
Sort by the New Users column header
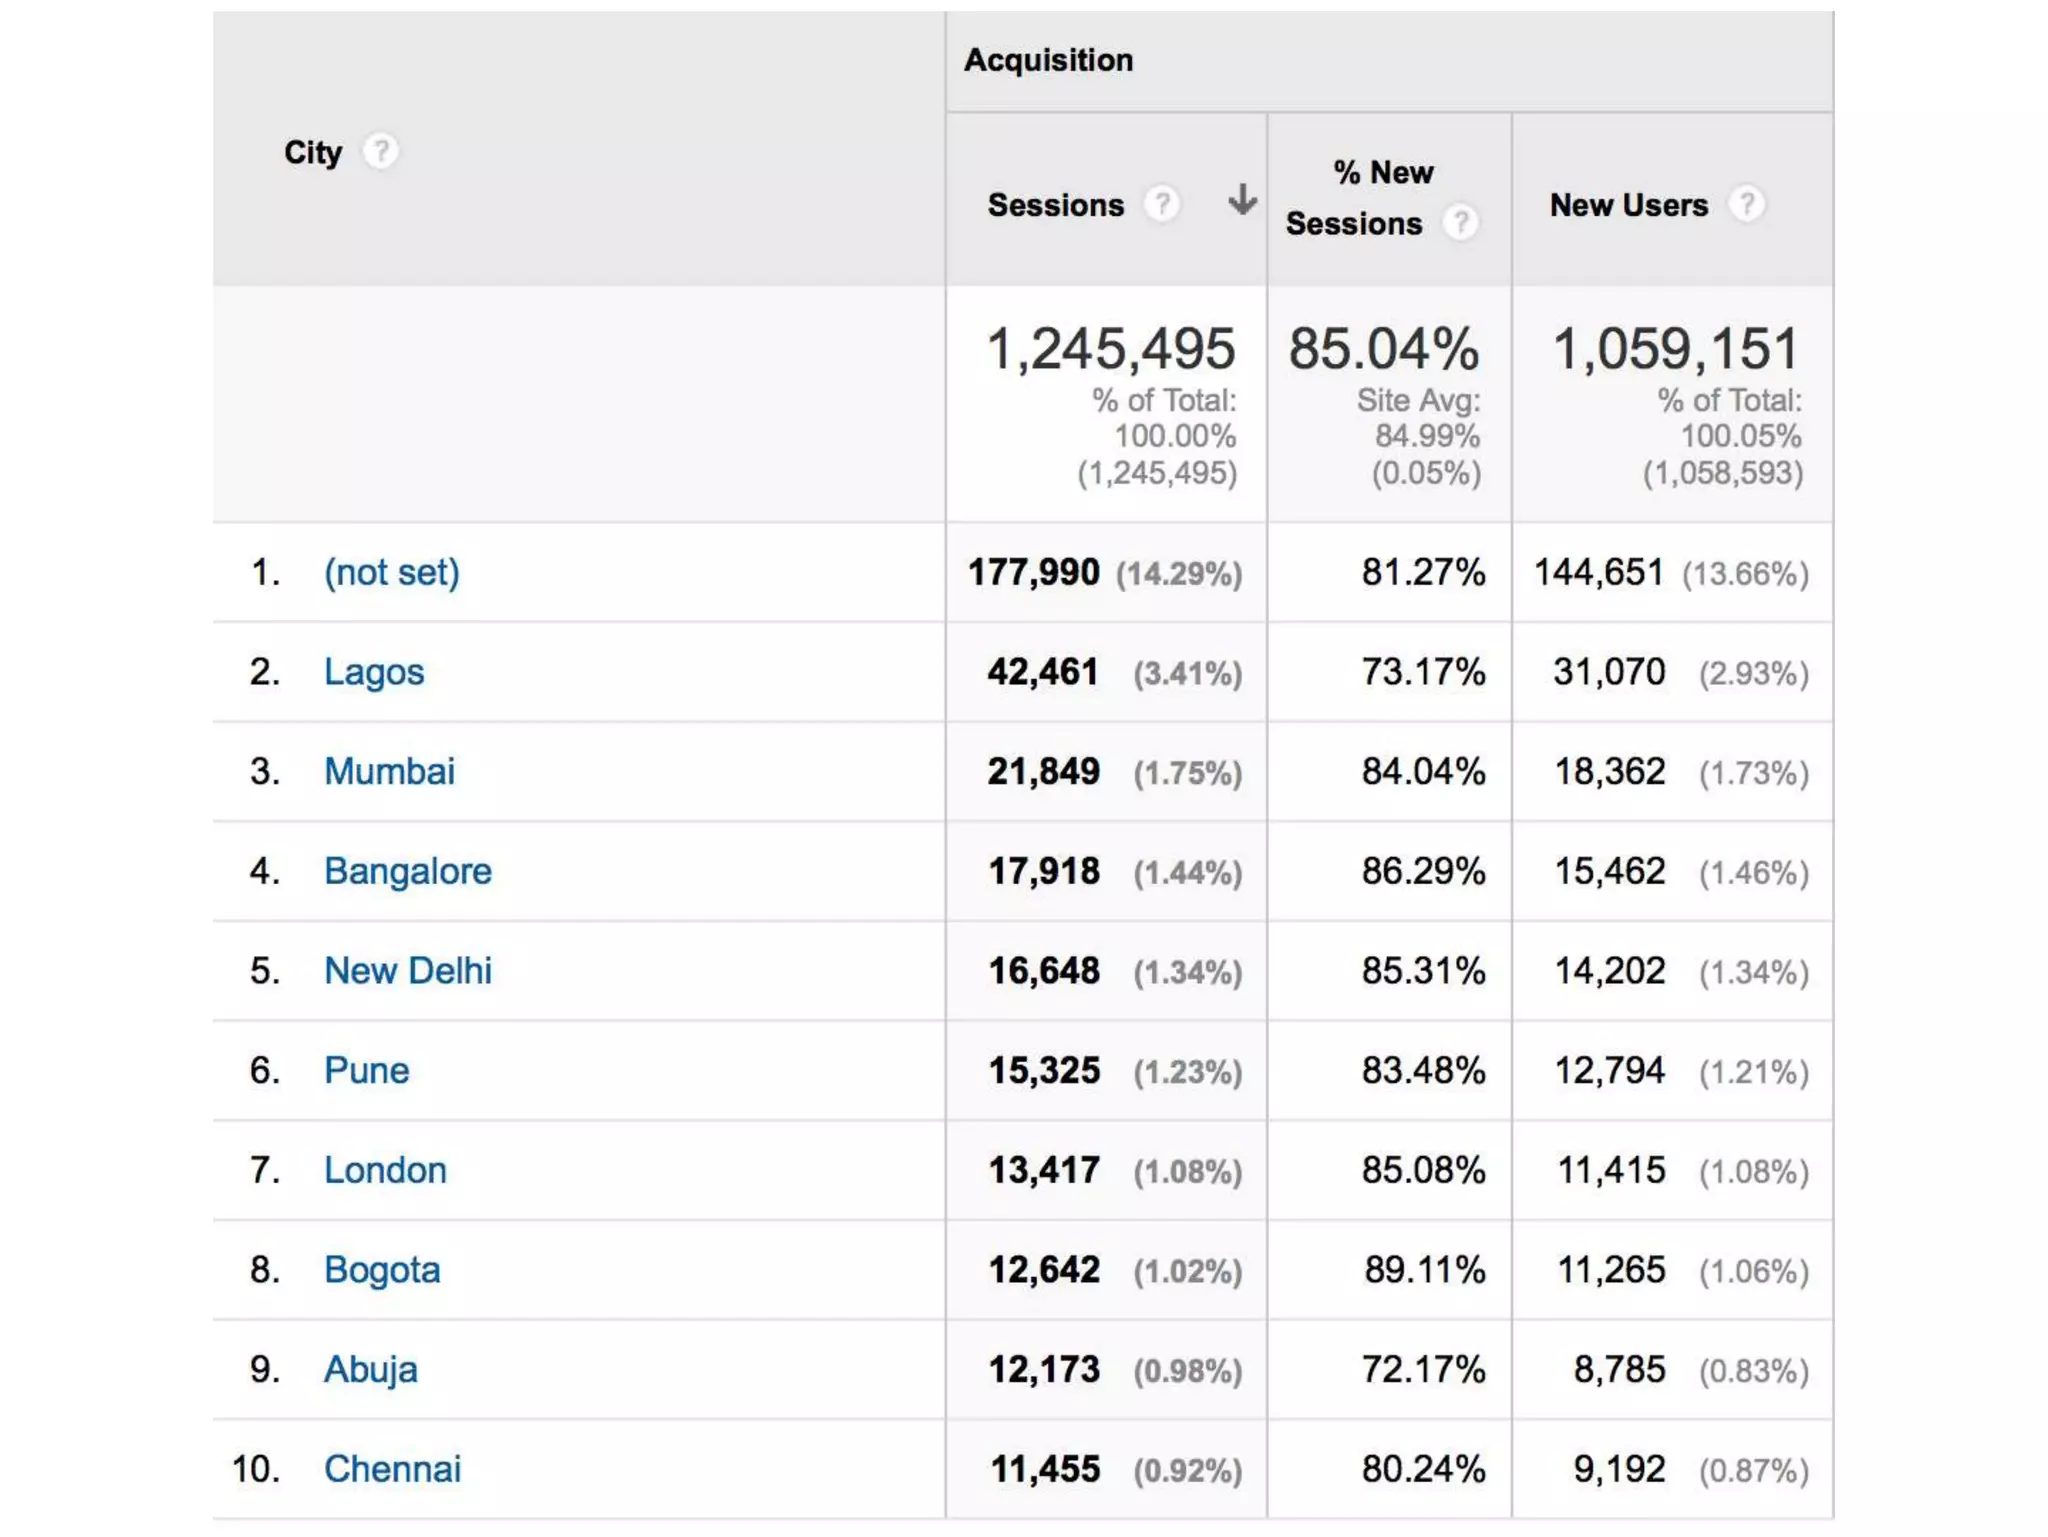click(x=1628, y=205)
